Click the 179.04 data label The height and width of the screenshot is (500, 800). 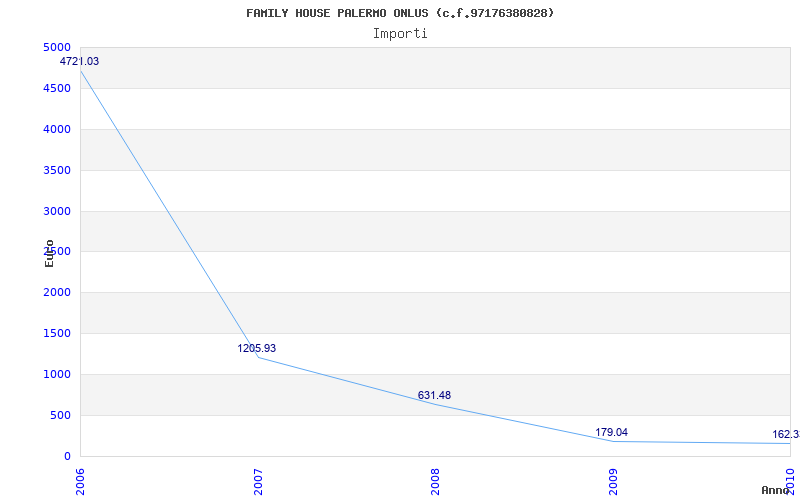point(611,433)
